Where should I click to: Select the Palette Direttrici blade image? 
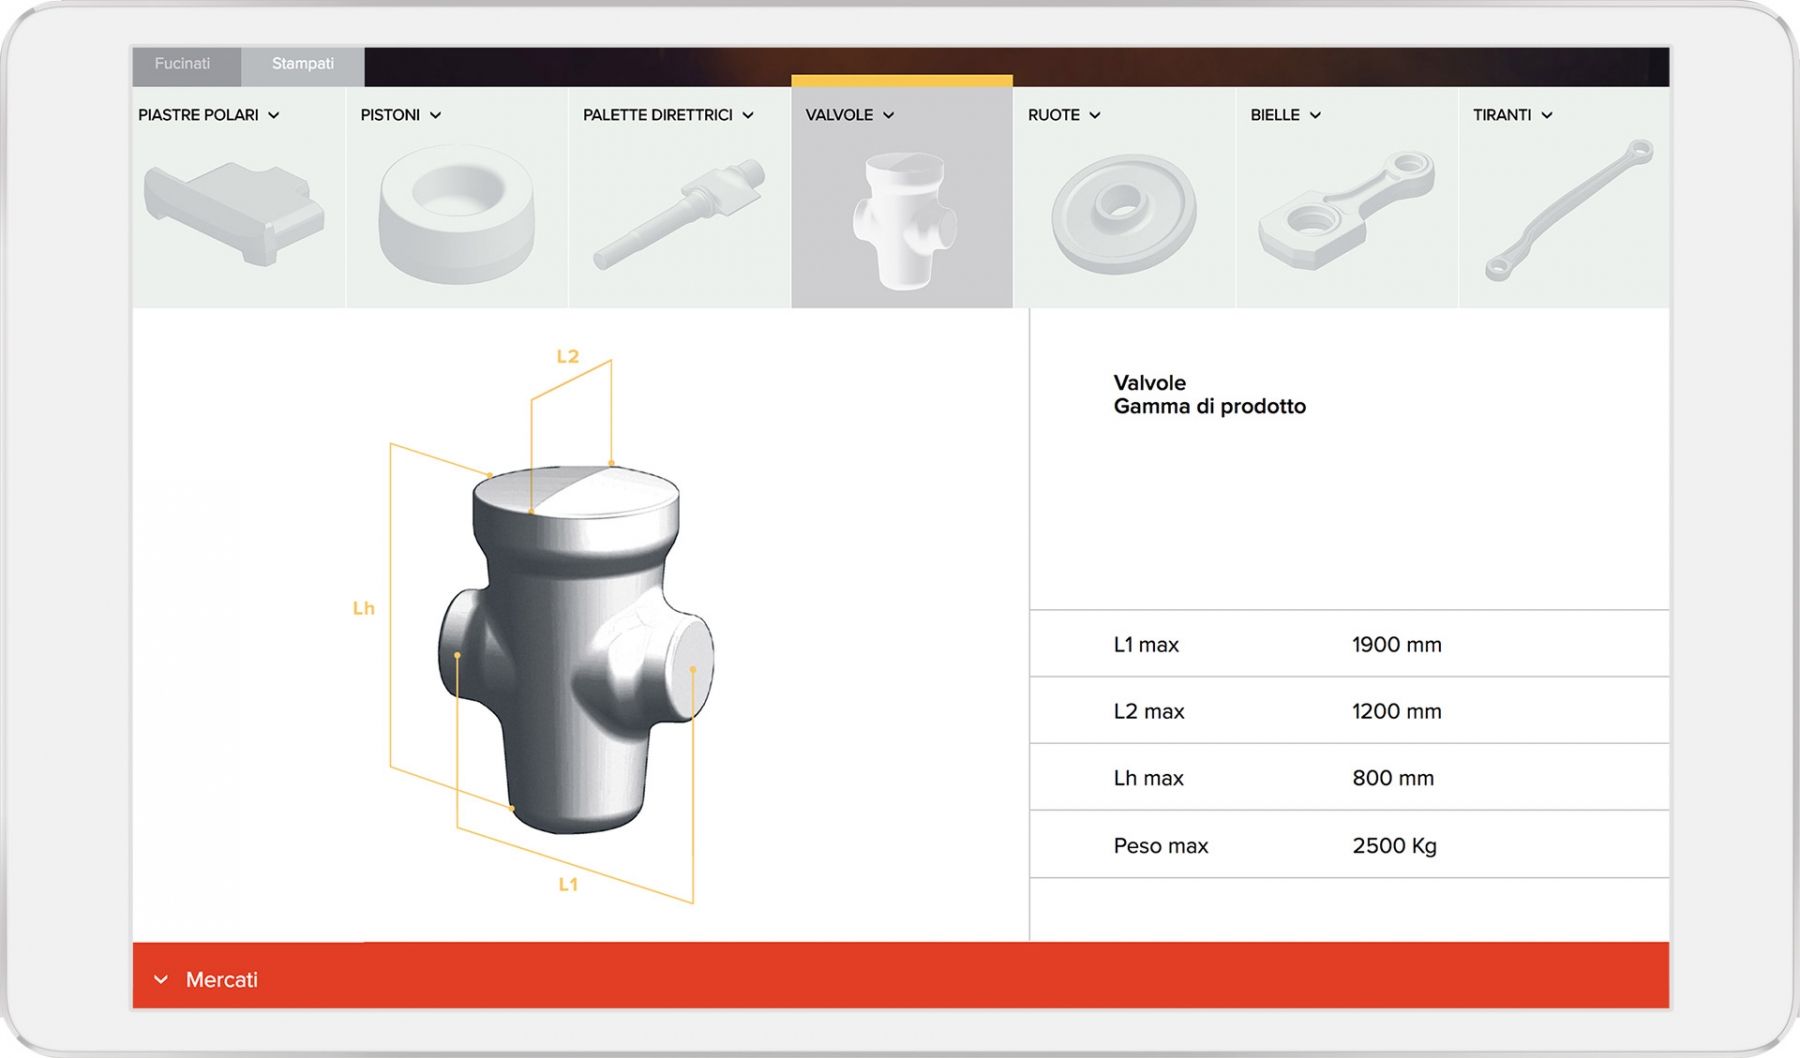tap(679, 213)
